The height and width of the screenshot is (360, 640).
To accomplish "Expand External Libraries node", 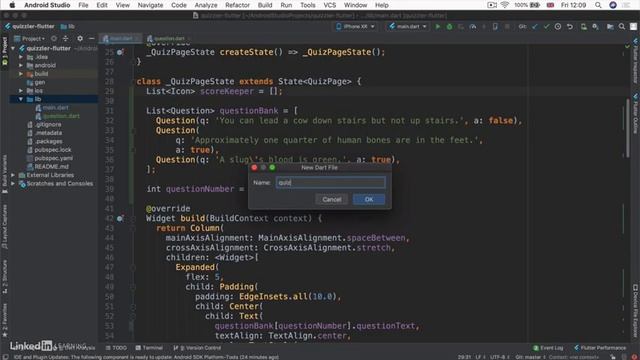I will [x=13, y=175].
